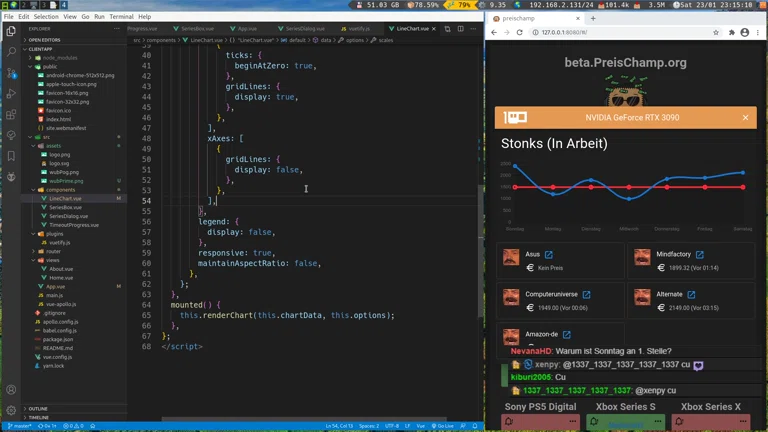This screenshot has width=768, height=432.
Task: Open Run and Debug view
Action: point(12,92)
